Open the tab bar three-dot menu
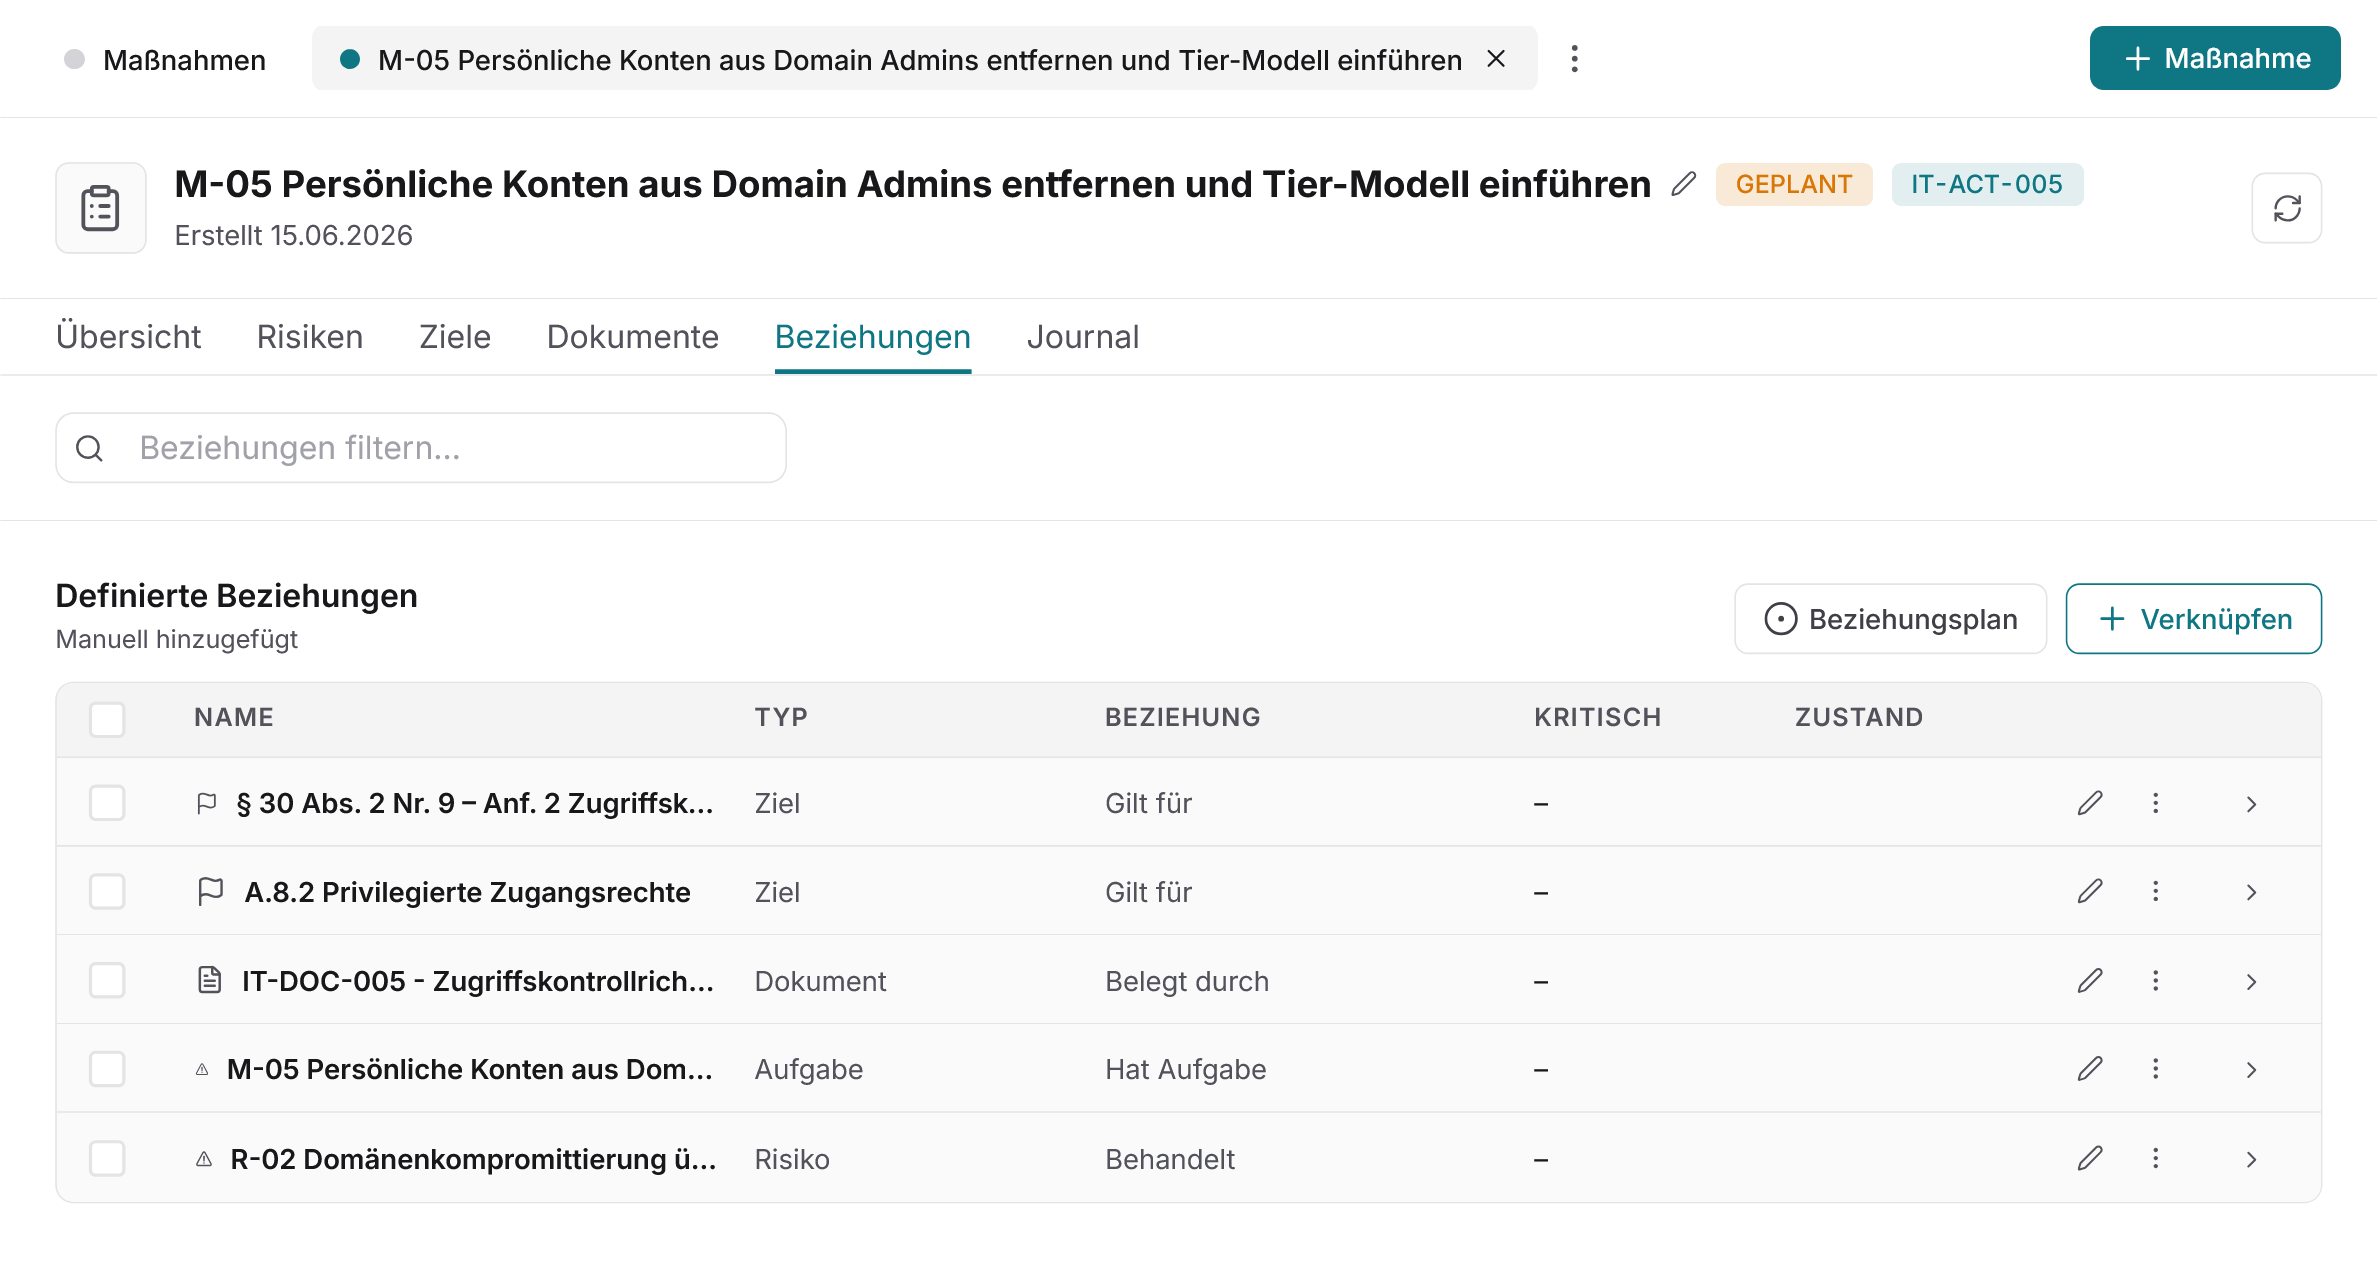The width and height of the screenshot is (2377, 1263). pos(1574,59)
